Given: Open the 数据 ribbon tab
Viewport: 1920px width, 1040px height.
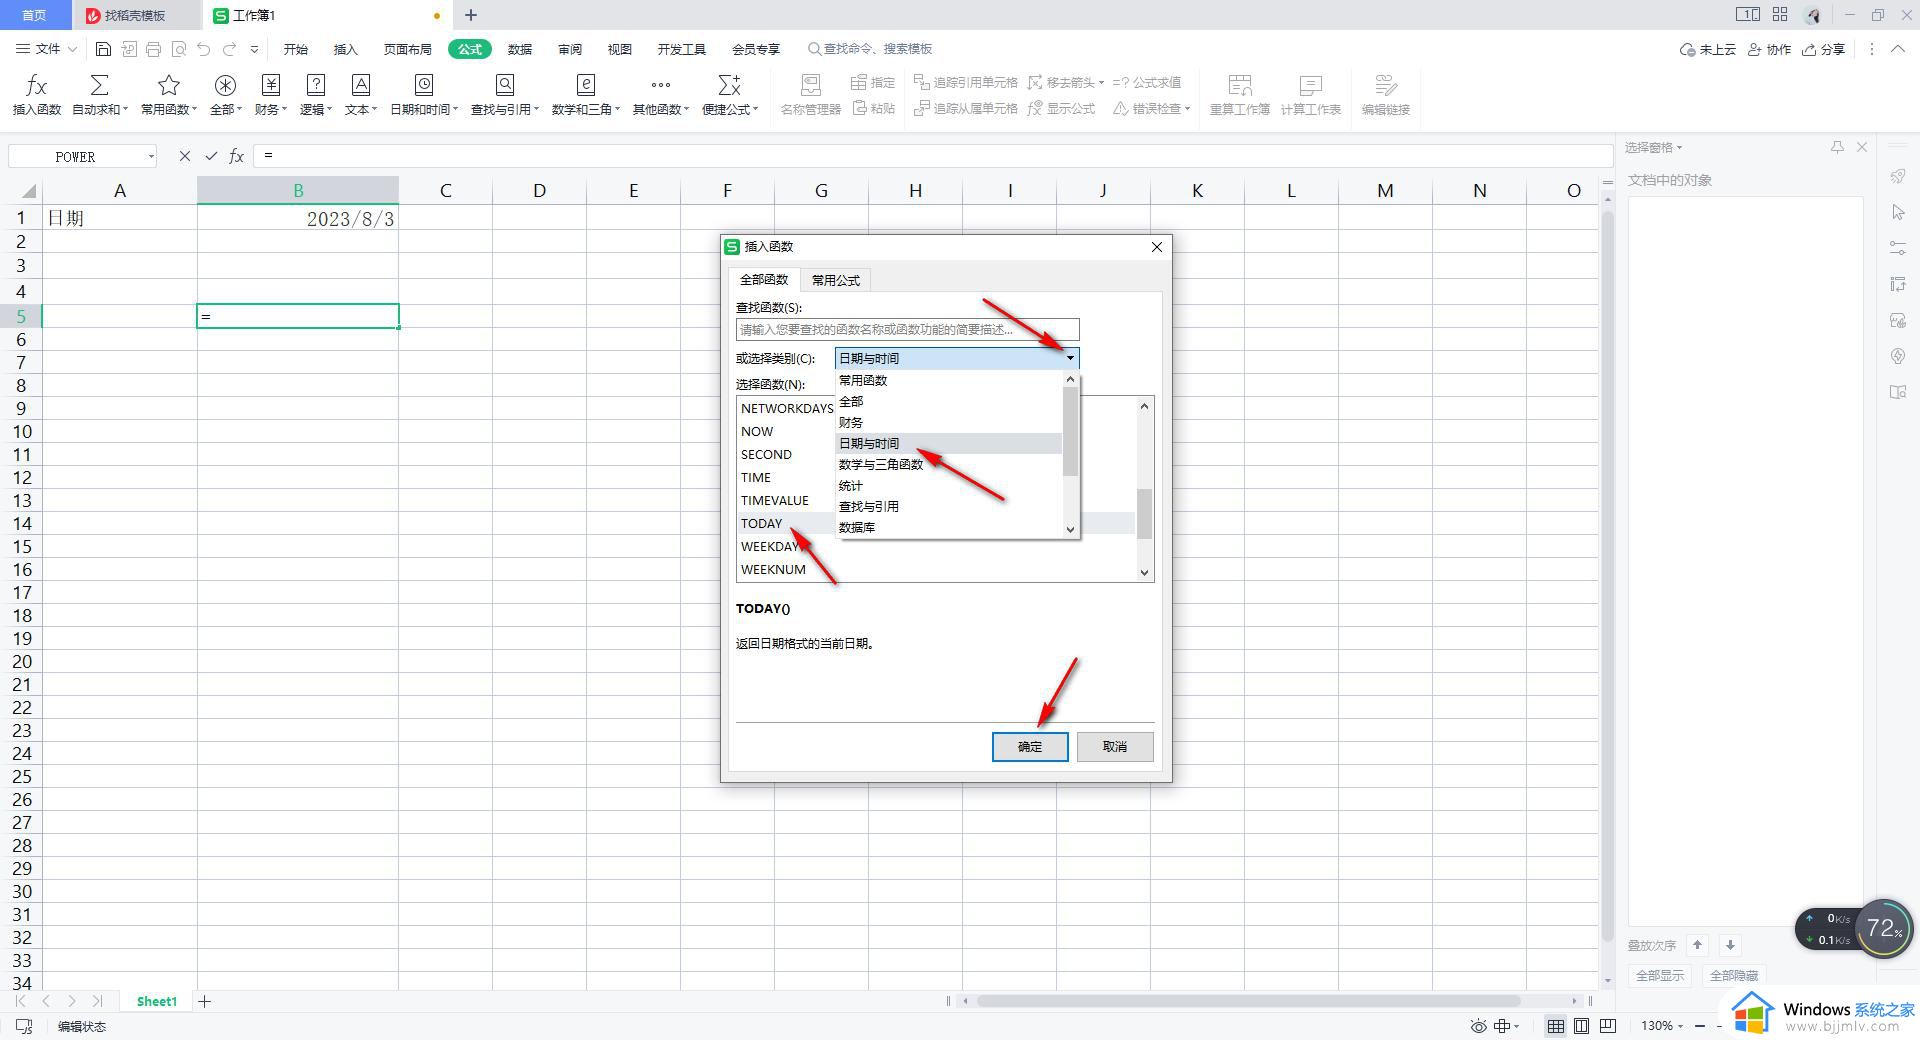Looking at the screenshot, I should click(x=520, y=49).
